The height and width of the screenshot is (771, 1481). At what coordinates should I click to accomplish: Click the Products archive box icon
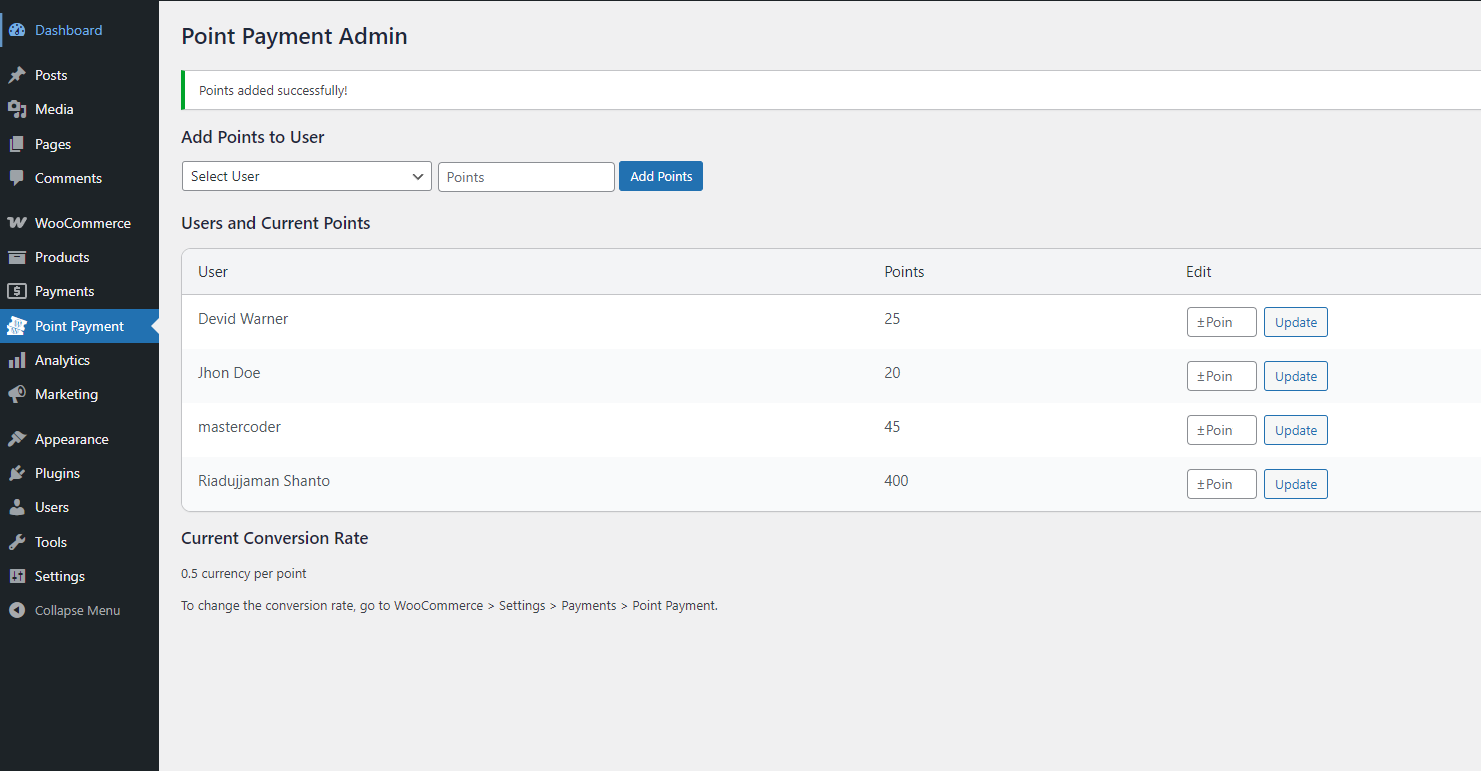point(17,257)
